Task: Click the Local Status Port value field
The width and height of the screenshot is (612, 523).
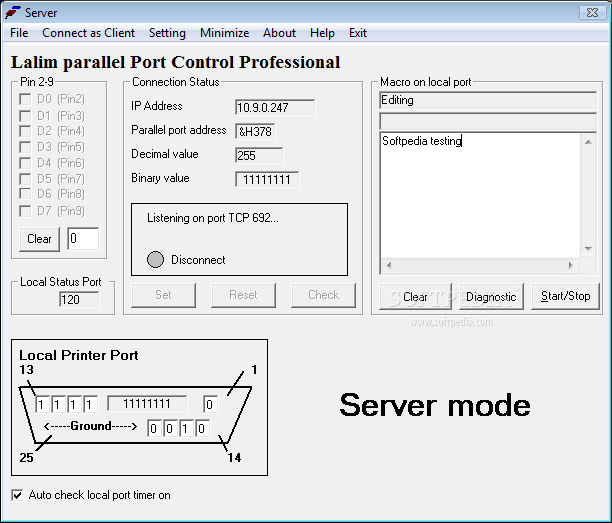Action: (79, 300)
